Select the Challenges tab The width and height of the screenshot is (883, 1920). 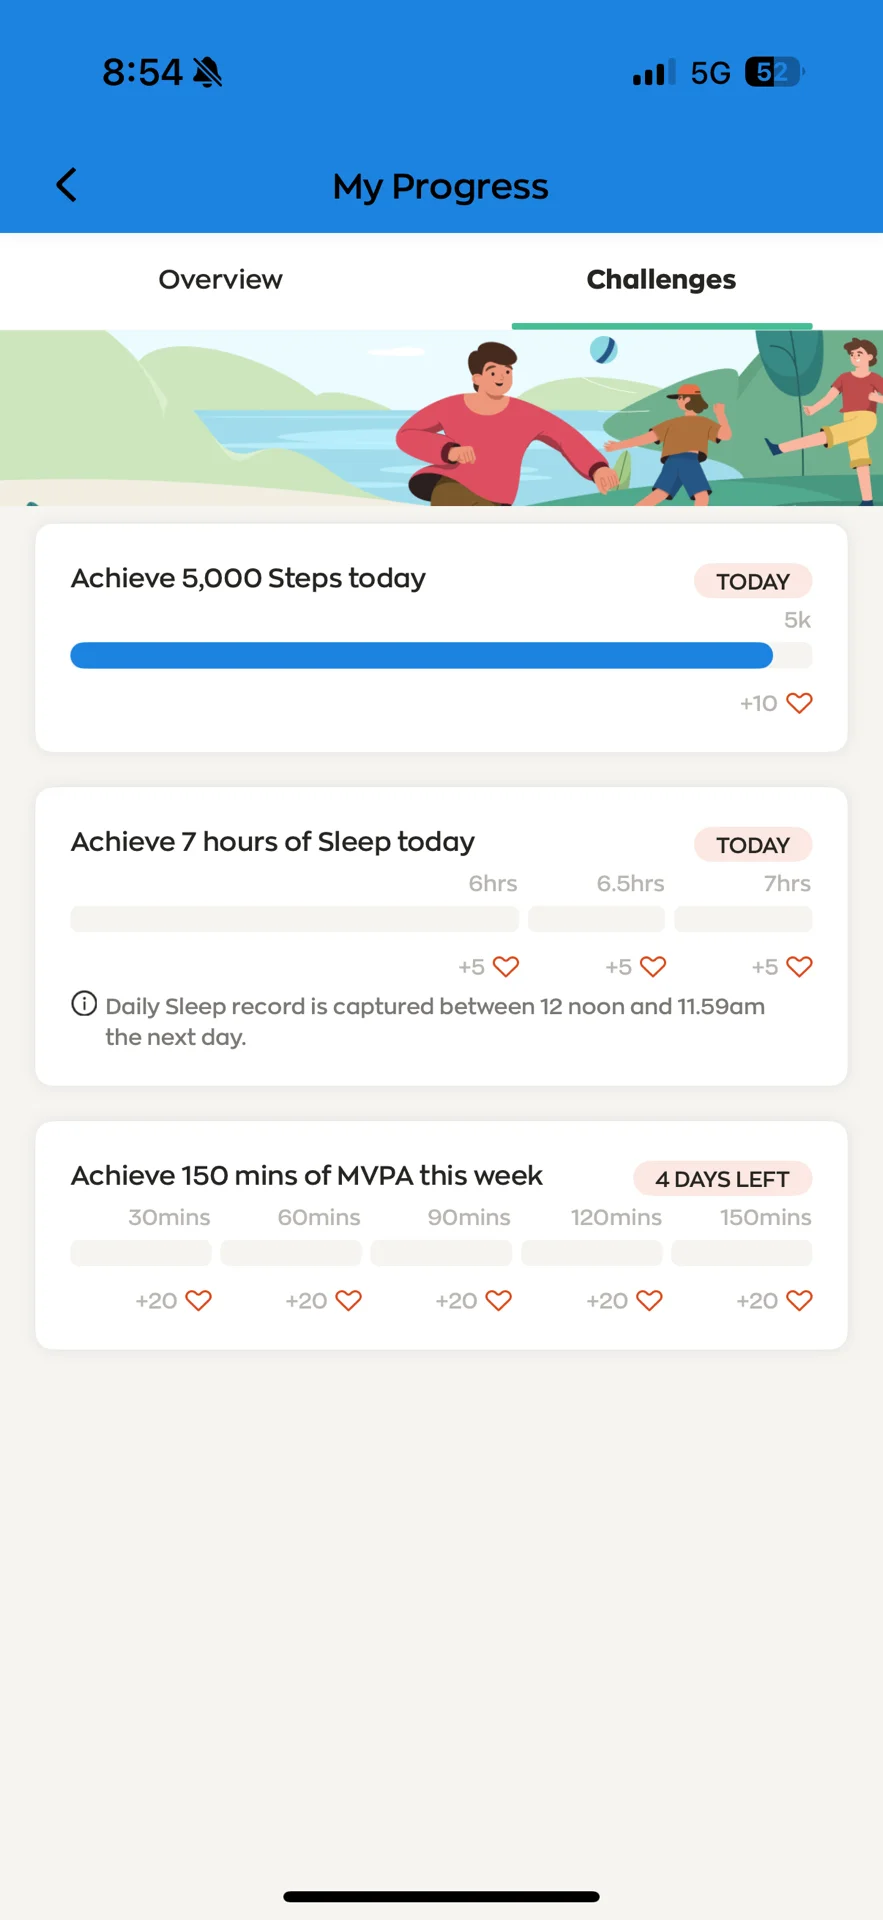pos(661,280)
